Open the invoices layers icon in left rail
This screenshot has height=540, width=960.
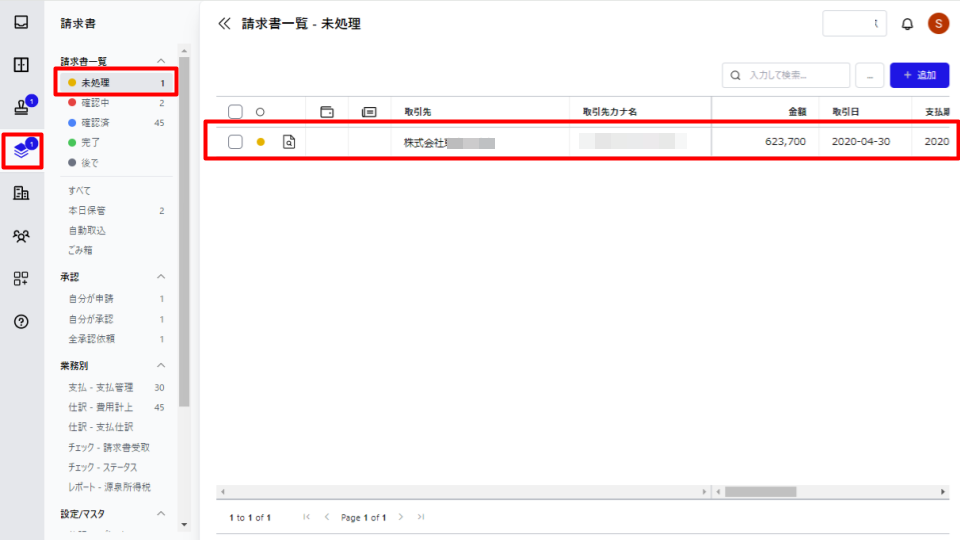[x=21, y=150]
